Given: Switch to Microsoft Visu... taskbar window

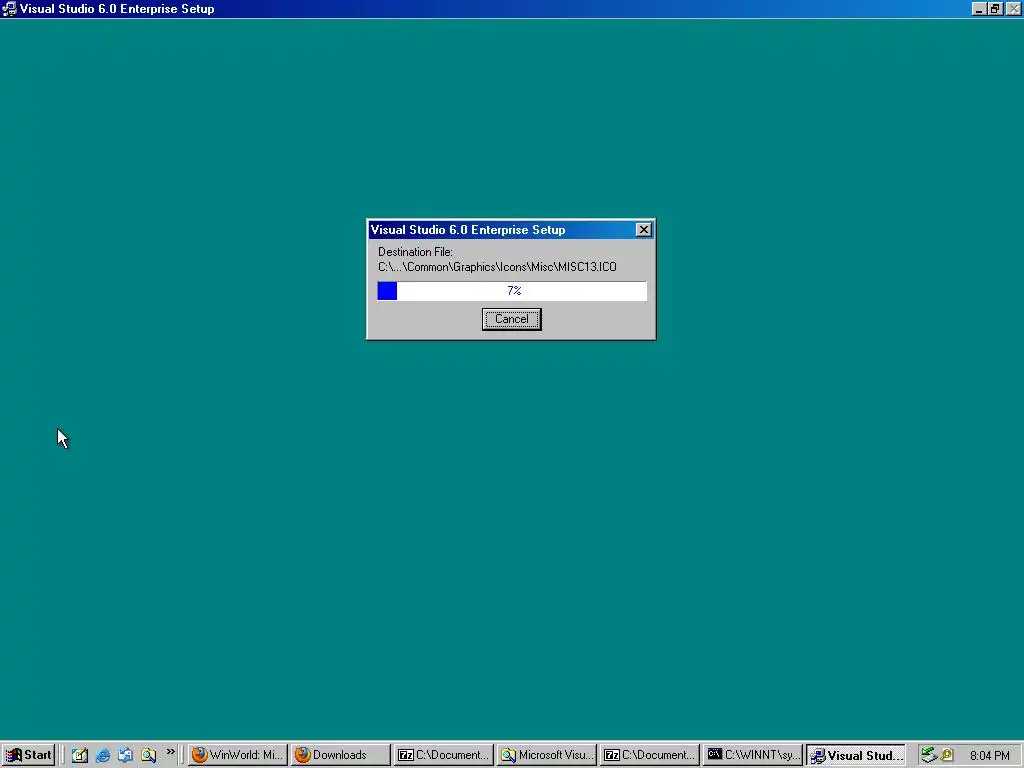Looking at the screenshot, I should pos(547,755).
